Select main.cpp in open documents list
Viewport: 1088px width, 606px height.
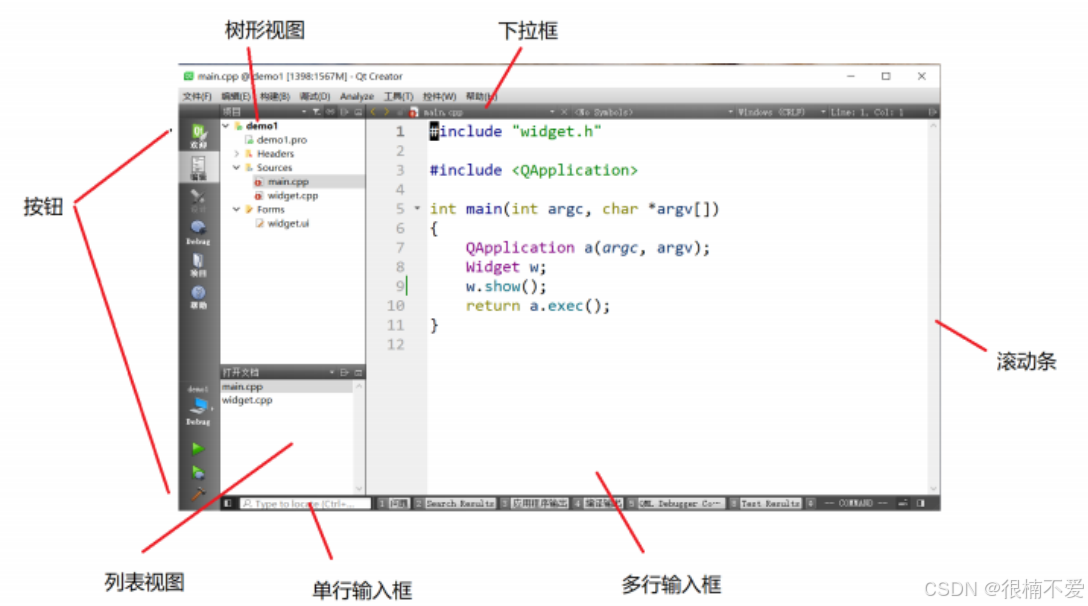[287, 387]
